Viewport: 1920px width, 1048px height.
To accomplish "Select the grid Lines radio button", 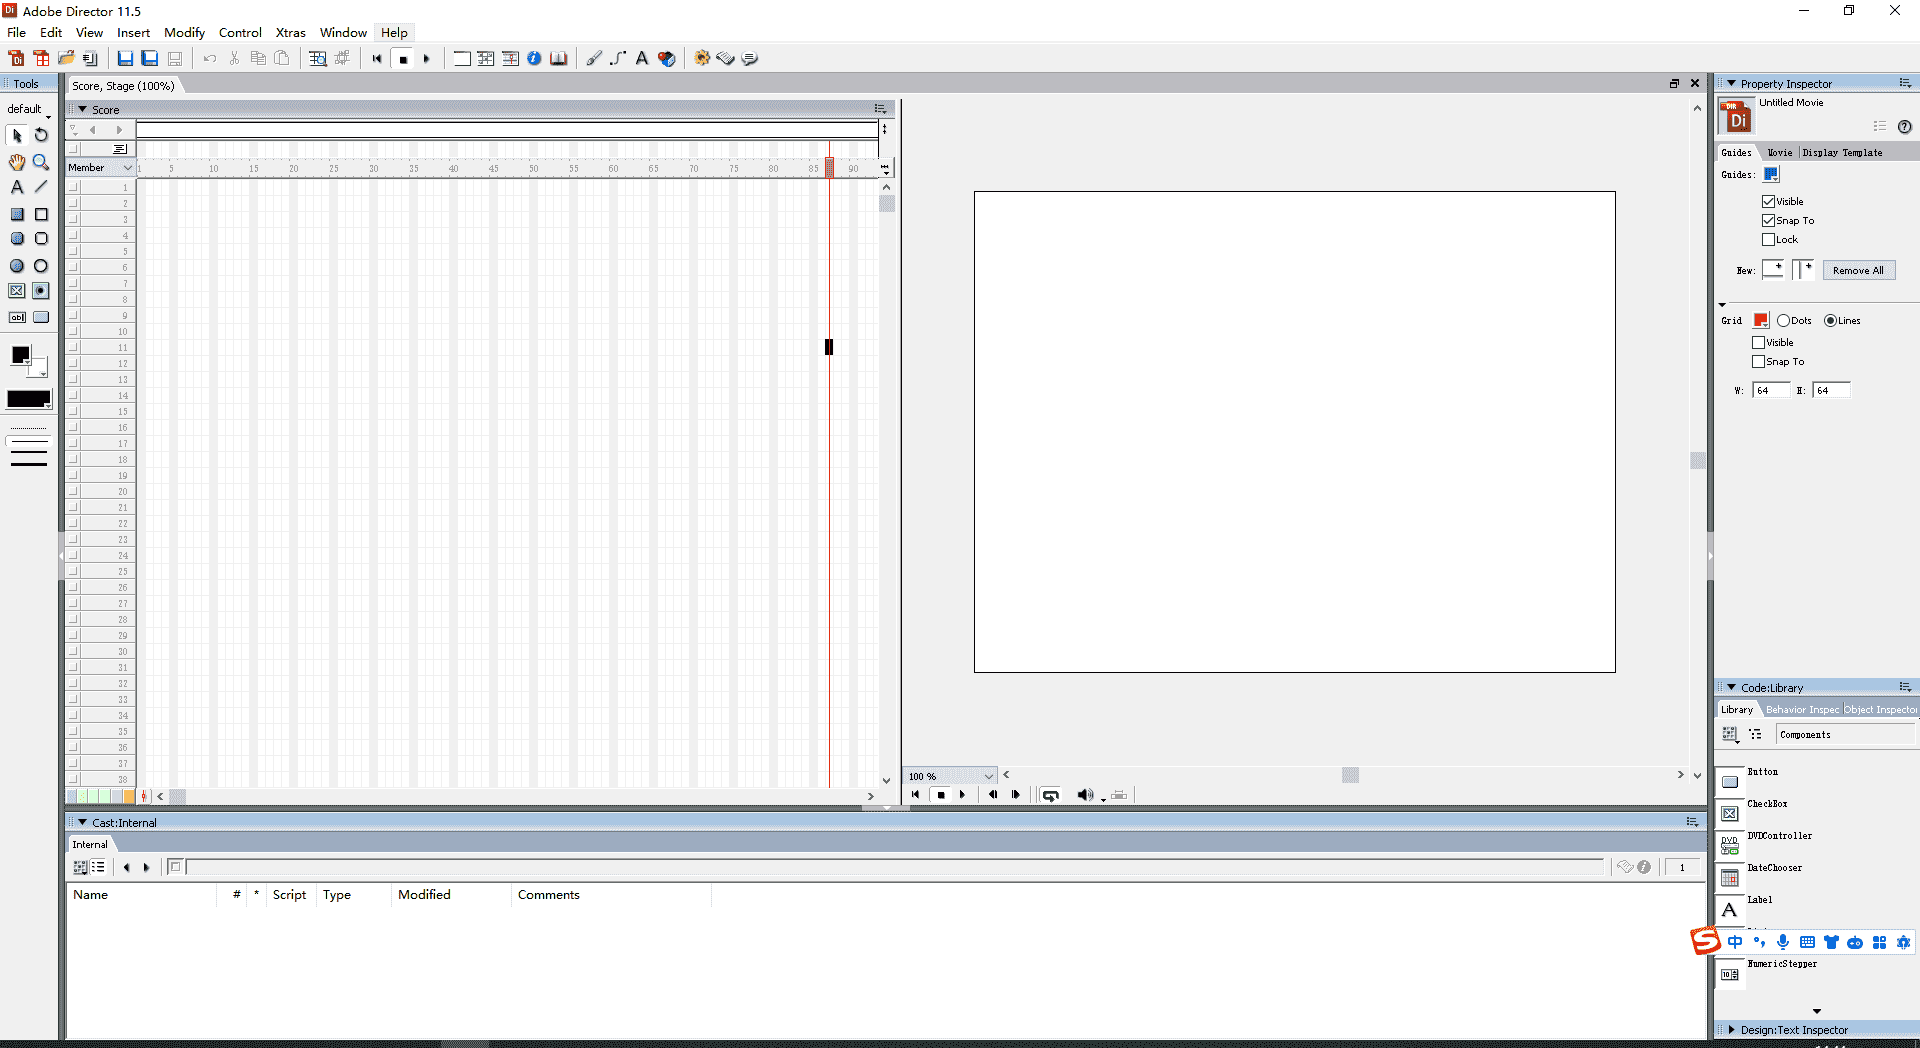I will tap(1830, 321).
